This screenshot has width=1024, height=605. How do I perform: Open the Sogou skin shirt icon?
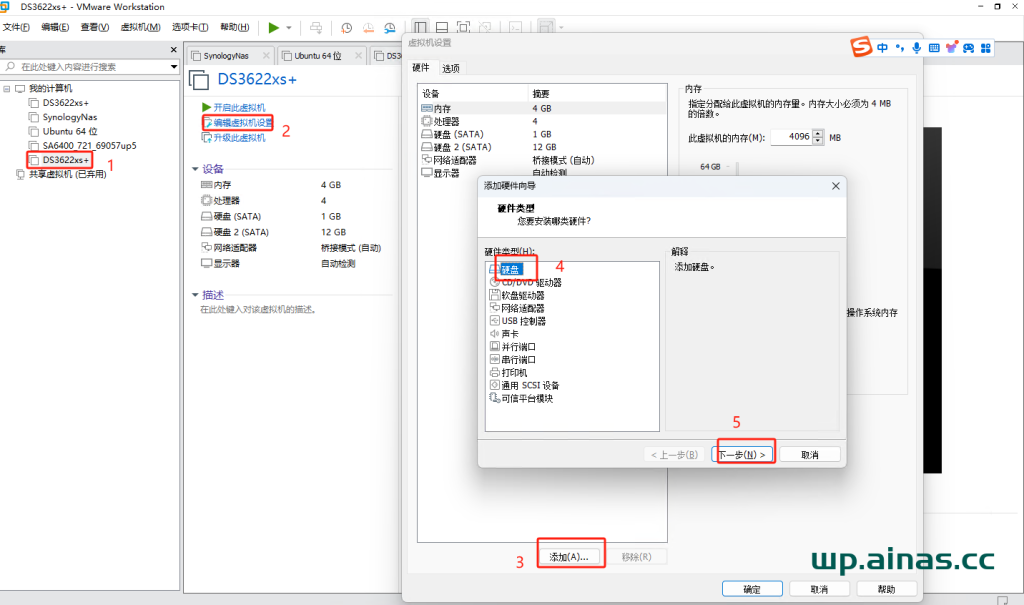pyautogui.click(x=952, y=48)
